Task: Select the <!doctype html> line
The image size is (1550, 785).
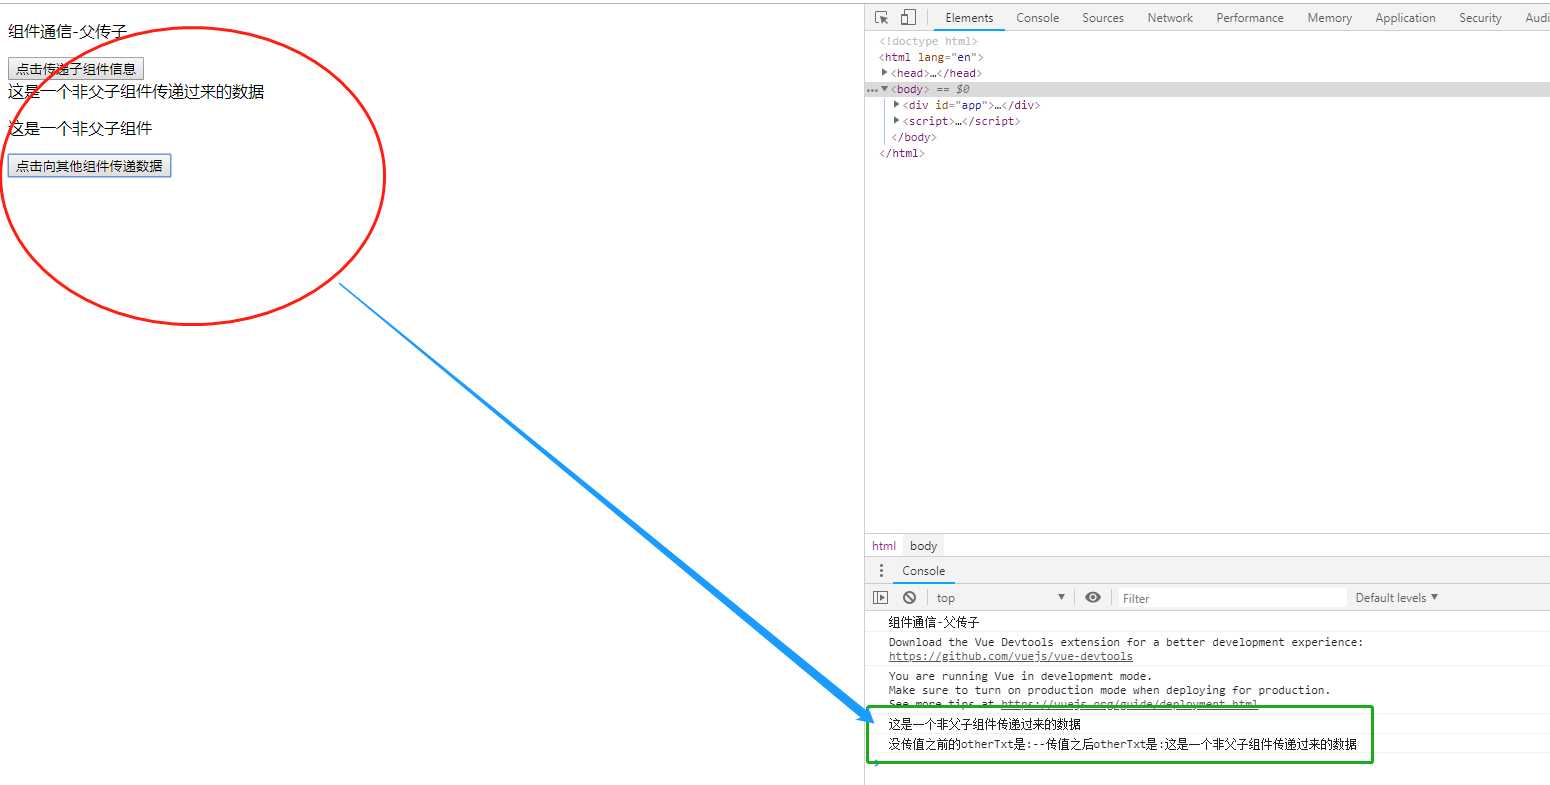Action: click(x=929, y=41)
